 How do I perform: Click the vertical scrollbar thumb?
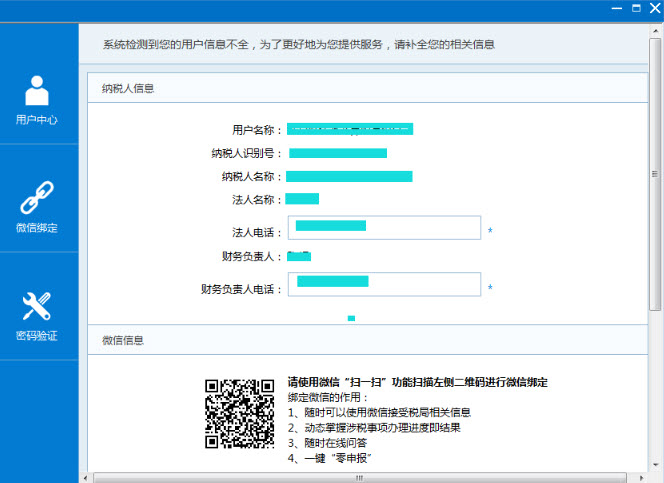click(655, 174)
